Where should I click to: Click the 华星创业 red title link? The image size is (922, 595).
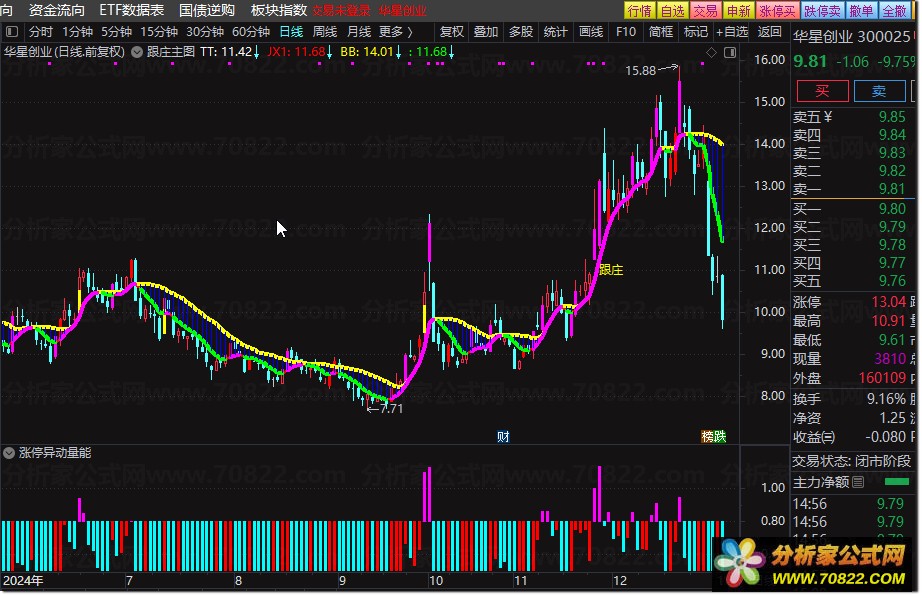coord(403,11)
